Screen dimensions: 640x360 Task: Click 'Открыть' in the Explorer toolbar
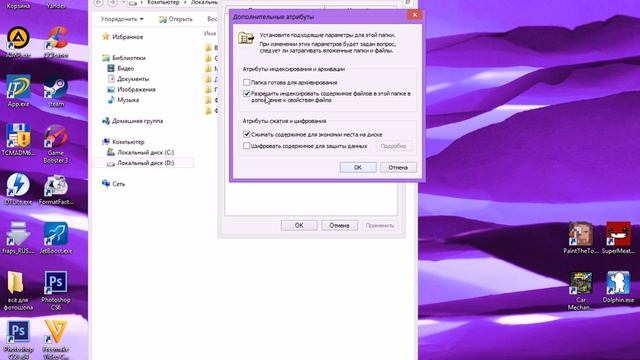[176, 19]
